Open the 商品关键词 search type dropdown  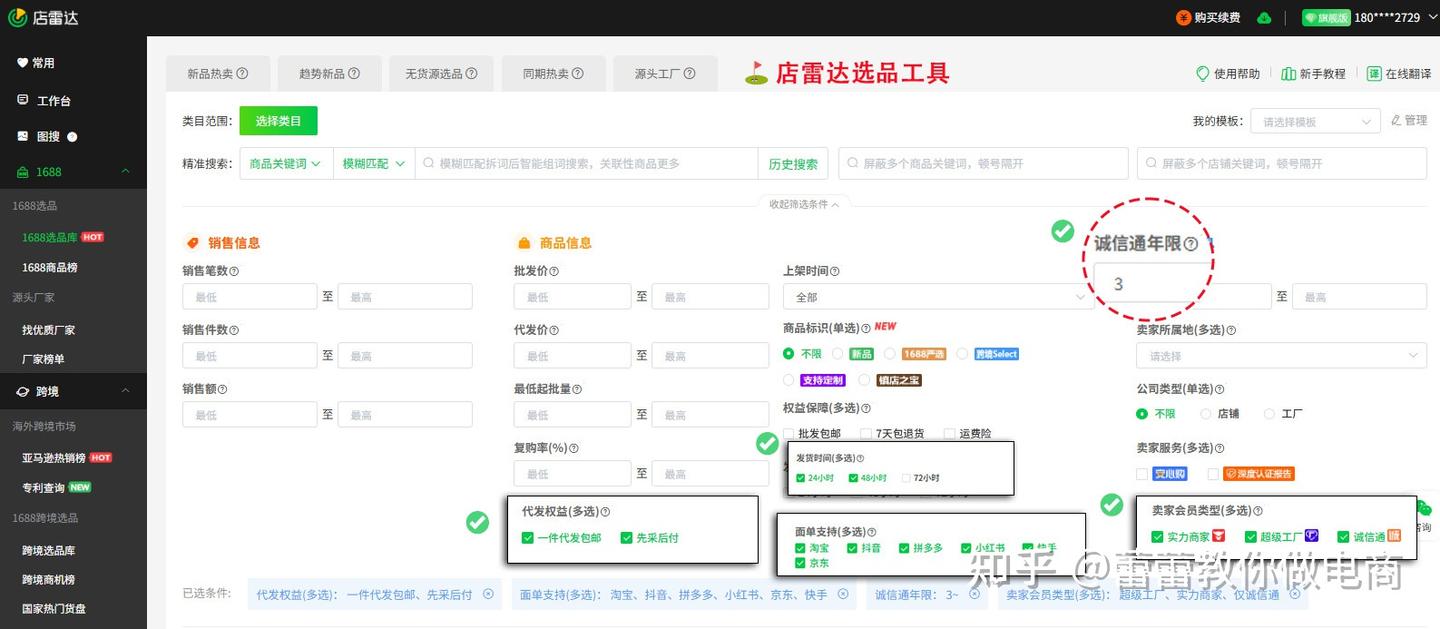[286, 163]
